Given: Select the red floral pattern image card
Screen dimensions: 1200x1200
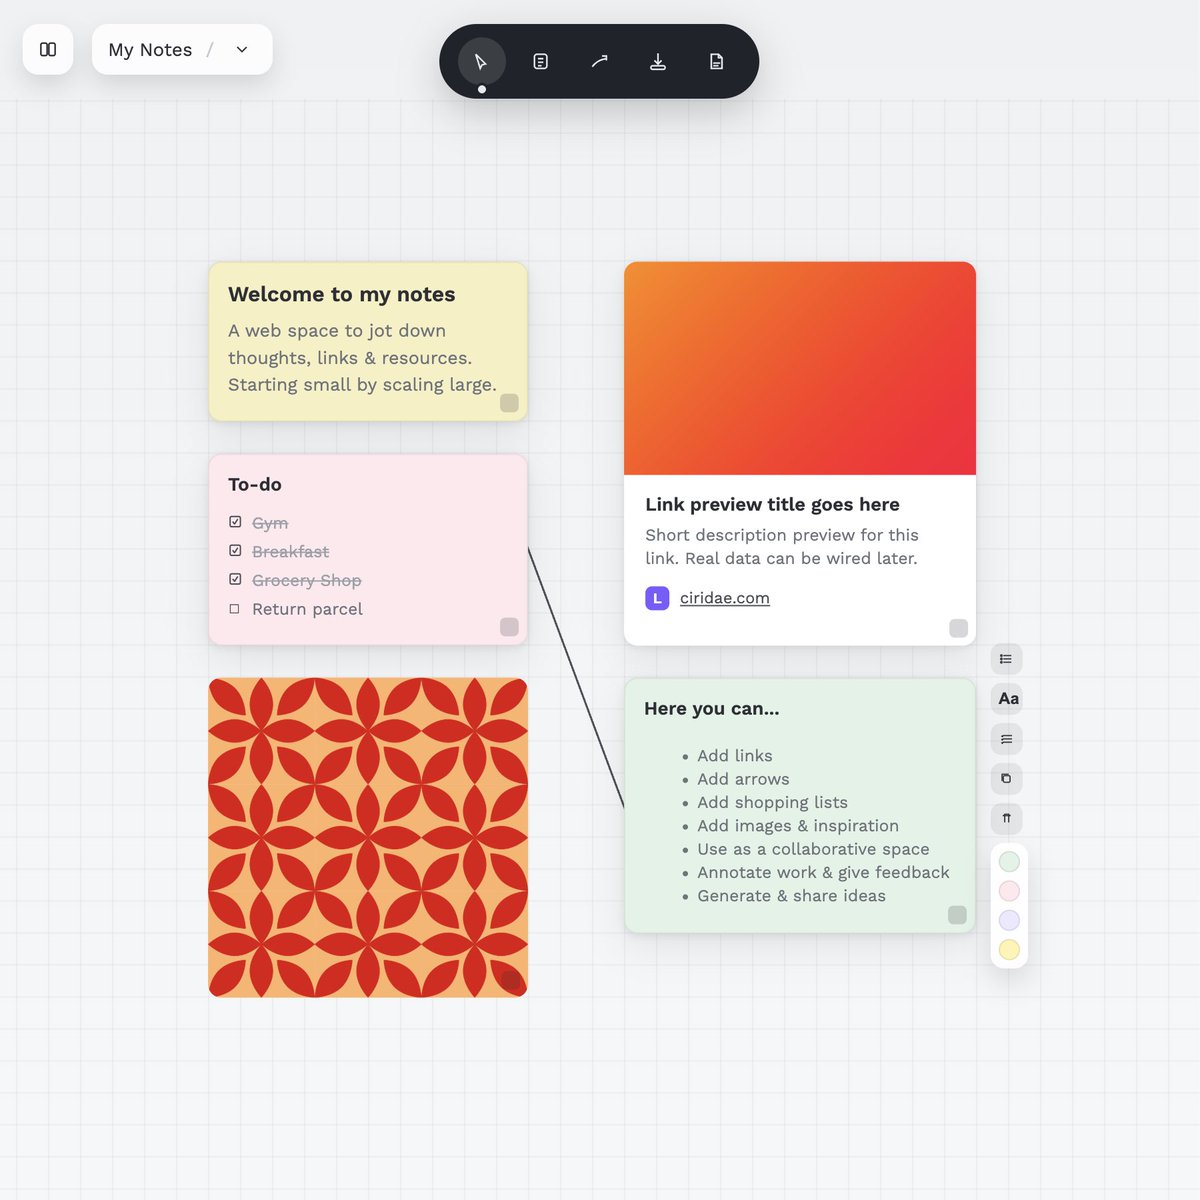Looking at the screenshot, I should pyautogui.click(x=368, y=838).
